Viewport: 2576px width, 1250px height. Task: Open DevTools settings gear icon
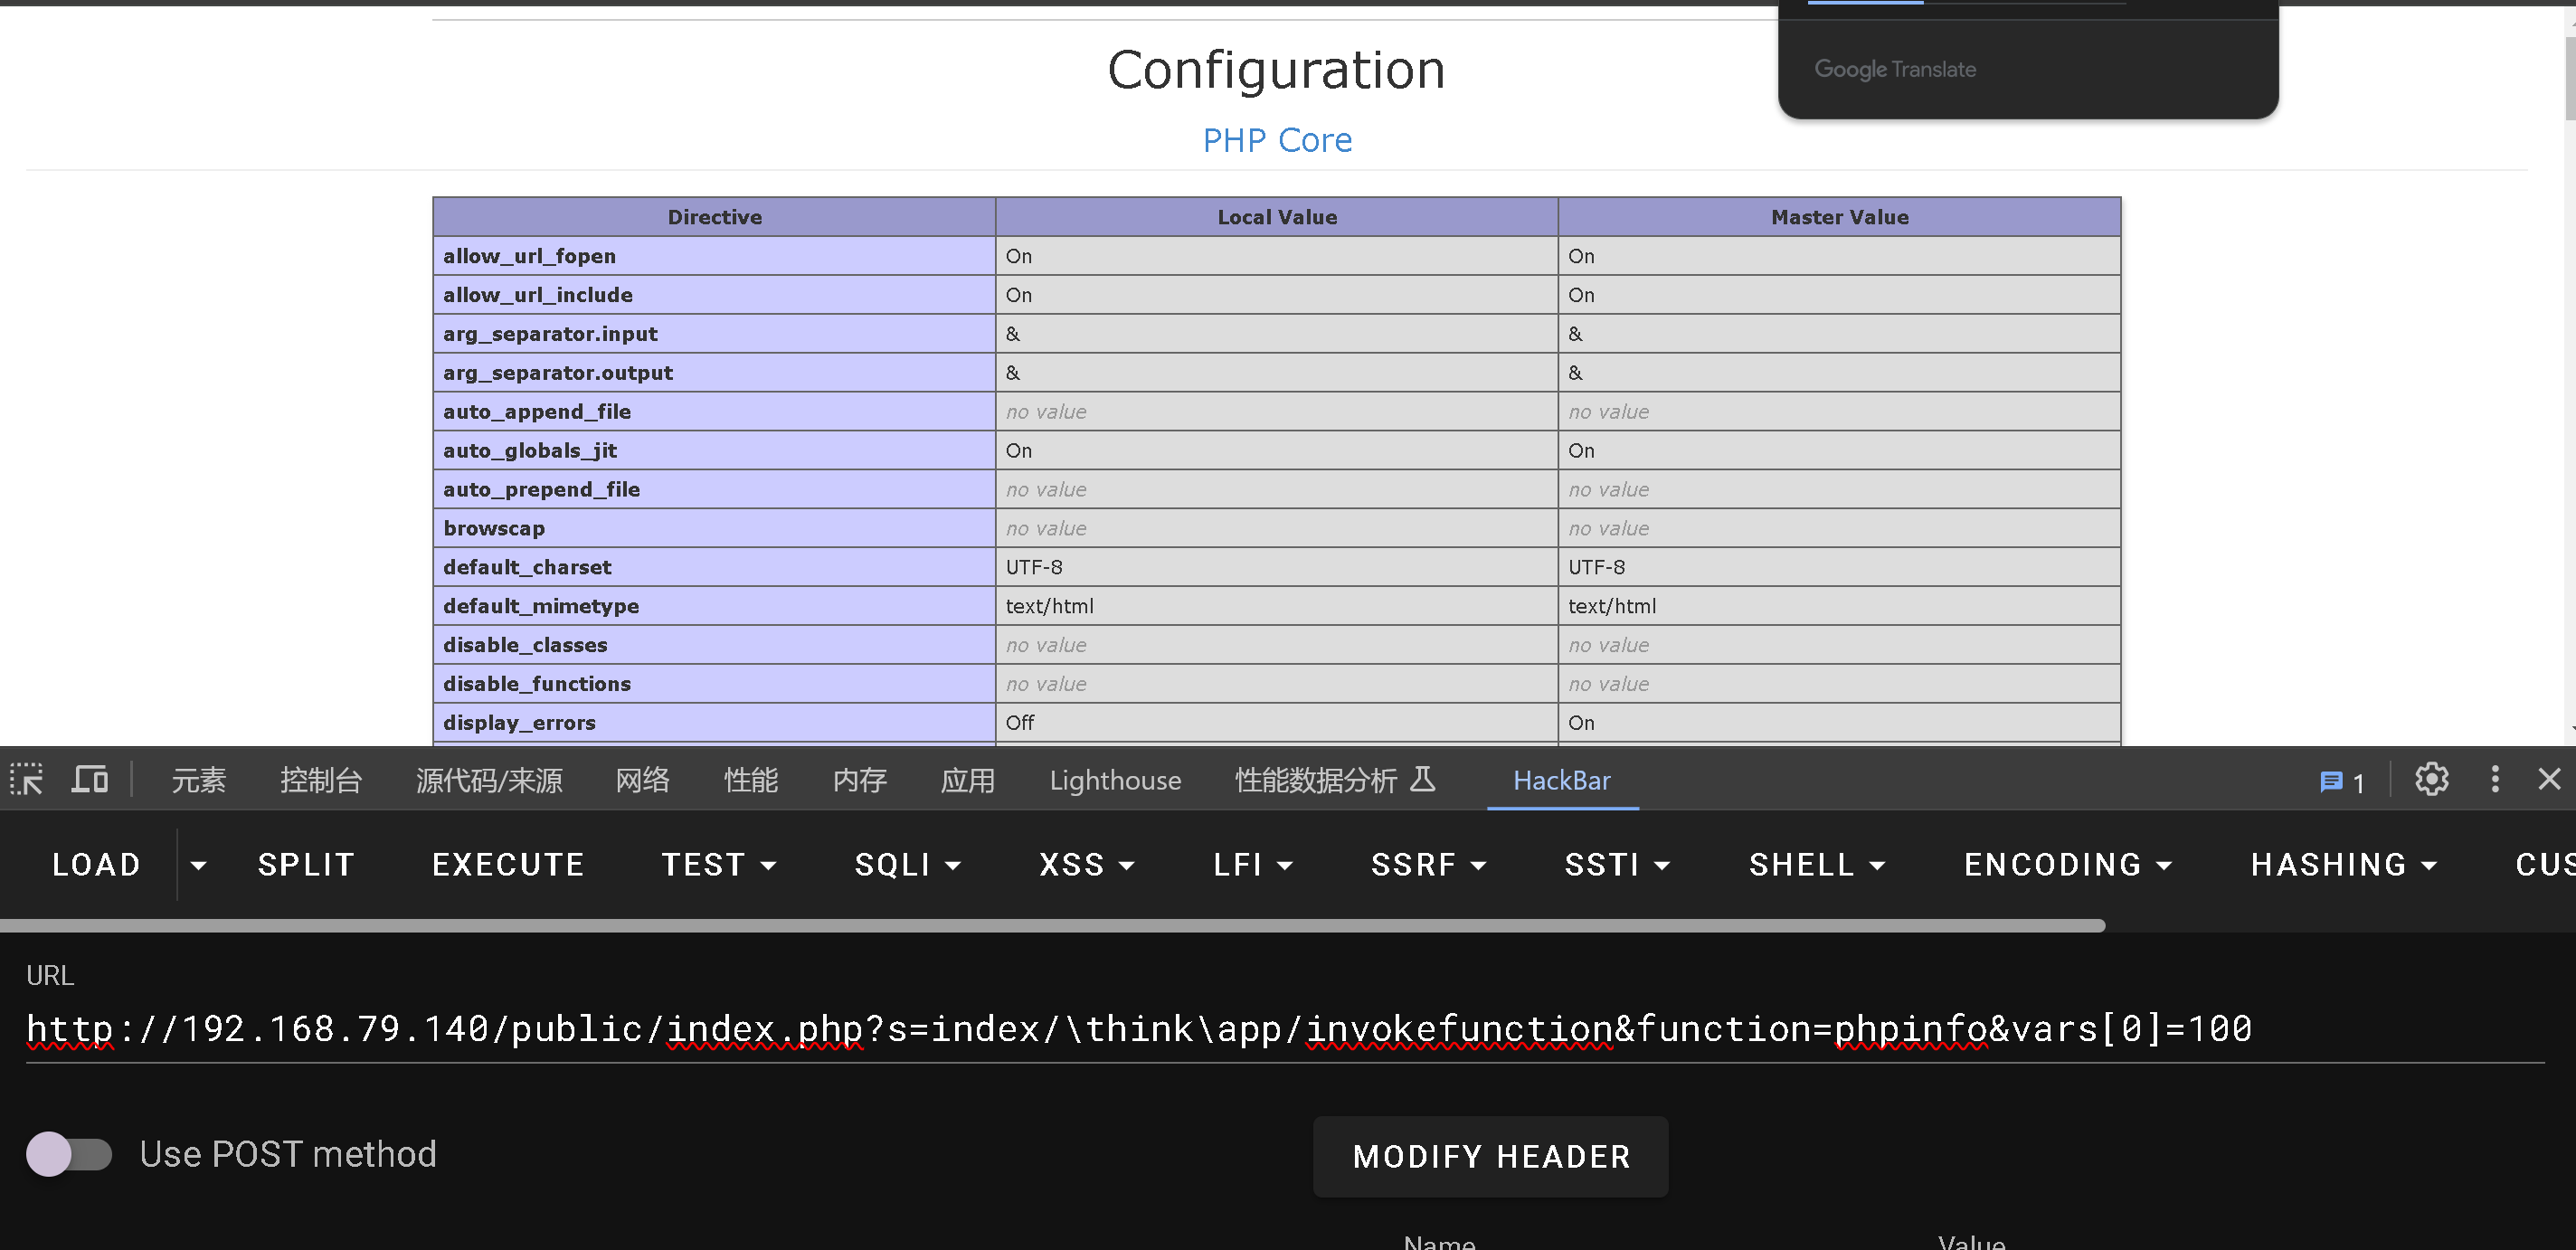[x=2431, y=779]
